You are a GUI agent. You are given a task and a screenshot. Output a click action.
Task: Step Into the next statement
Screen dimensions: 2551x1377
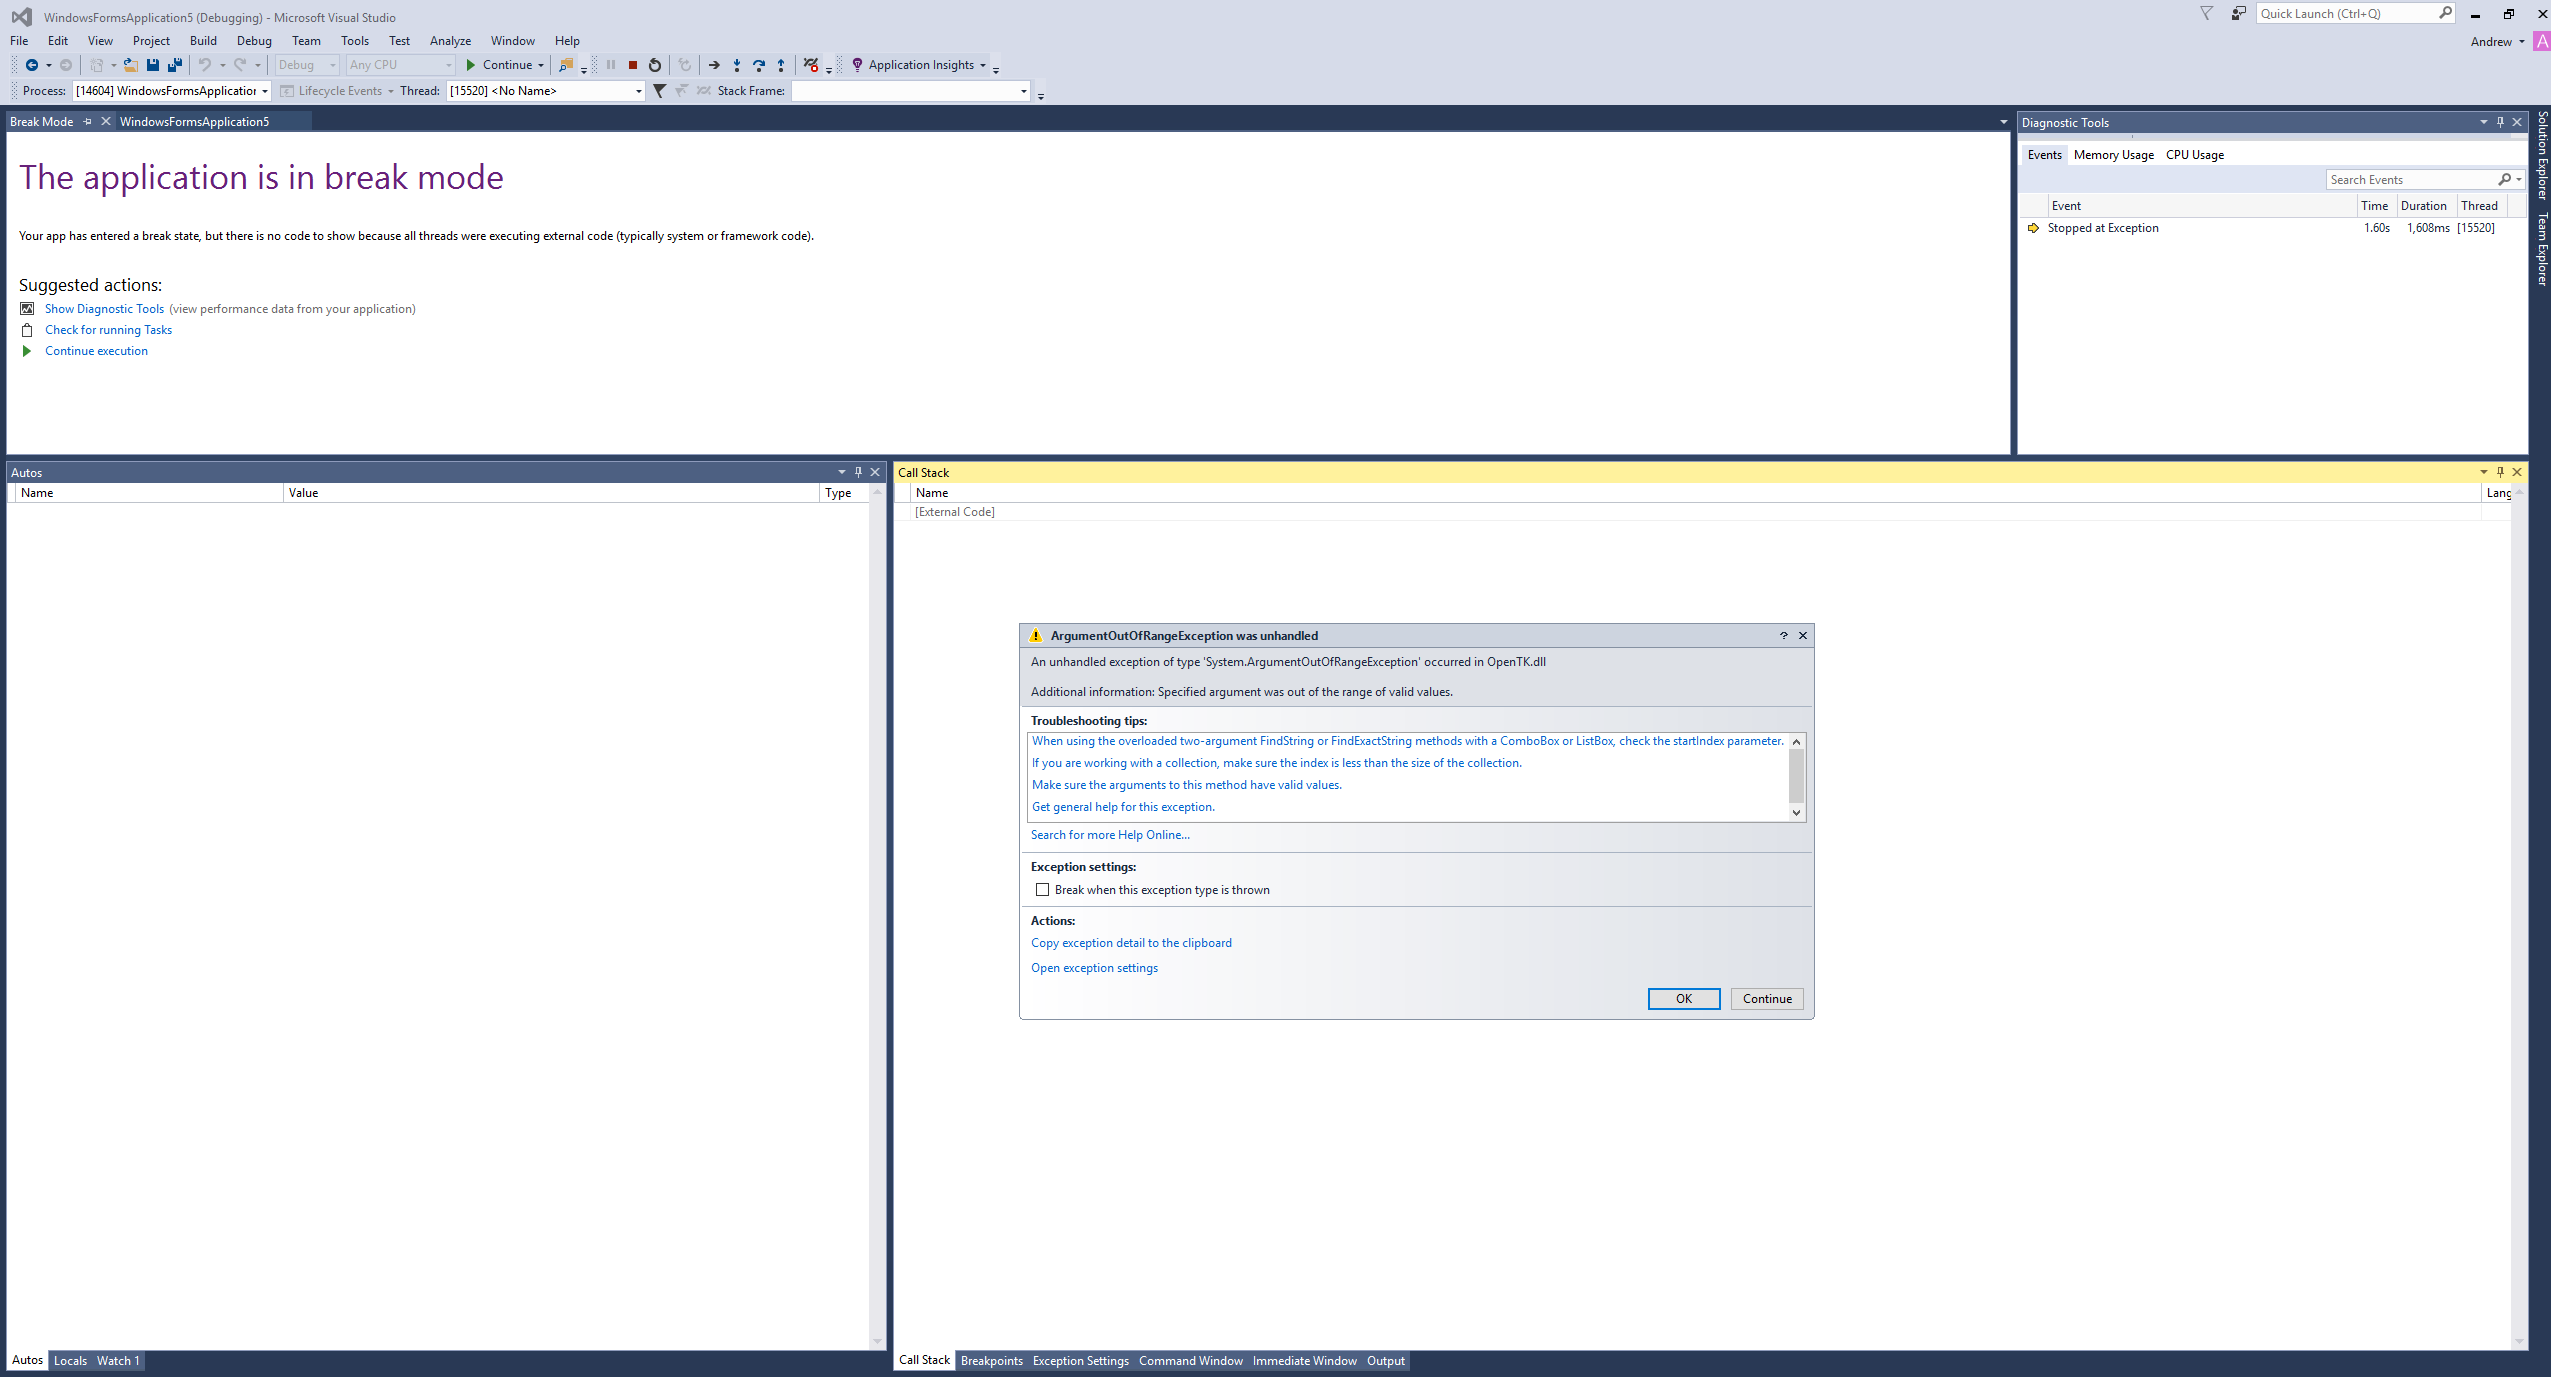point(737,65)
